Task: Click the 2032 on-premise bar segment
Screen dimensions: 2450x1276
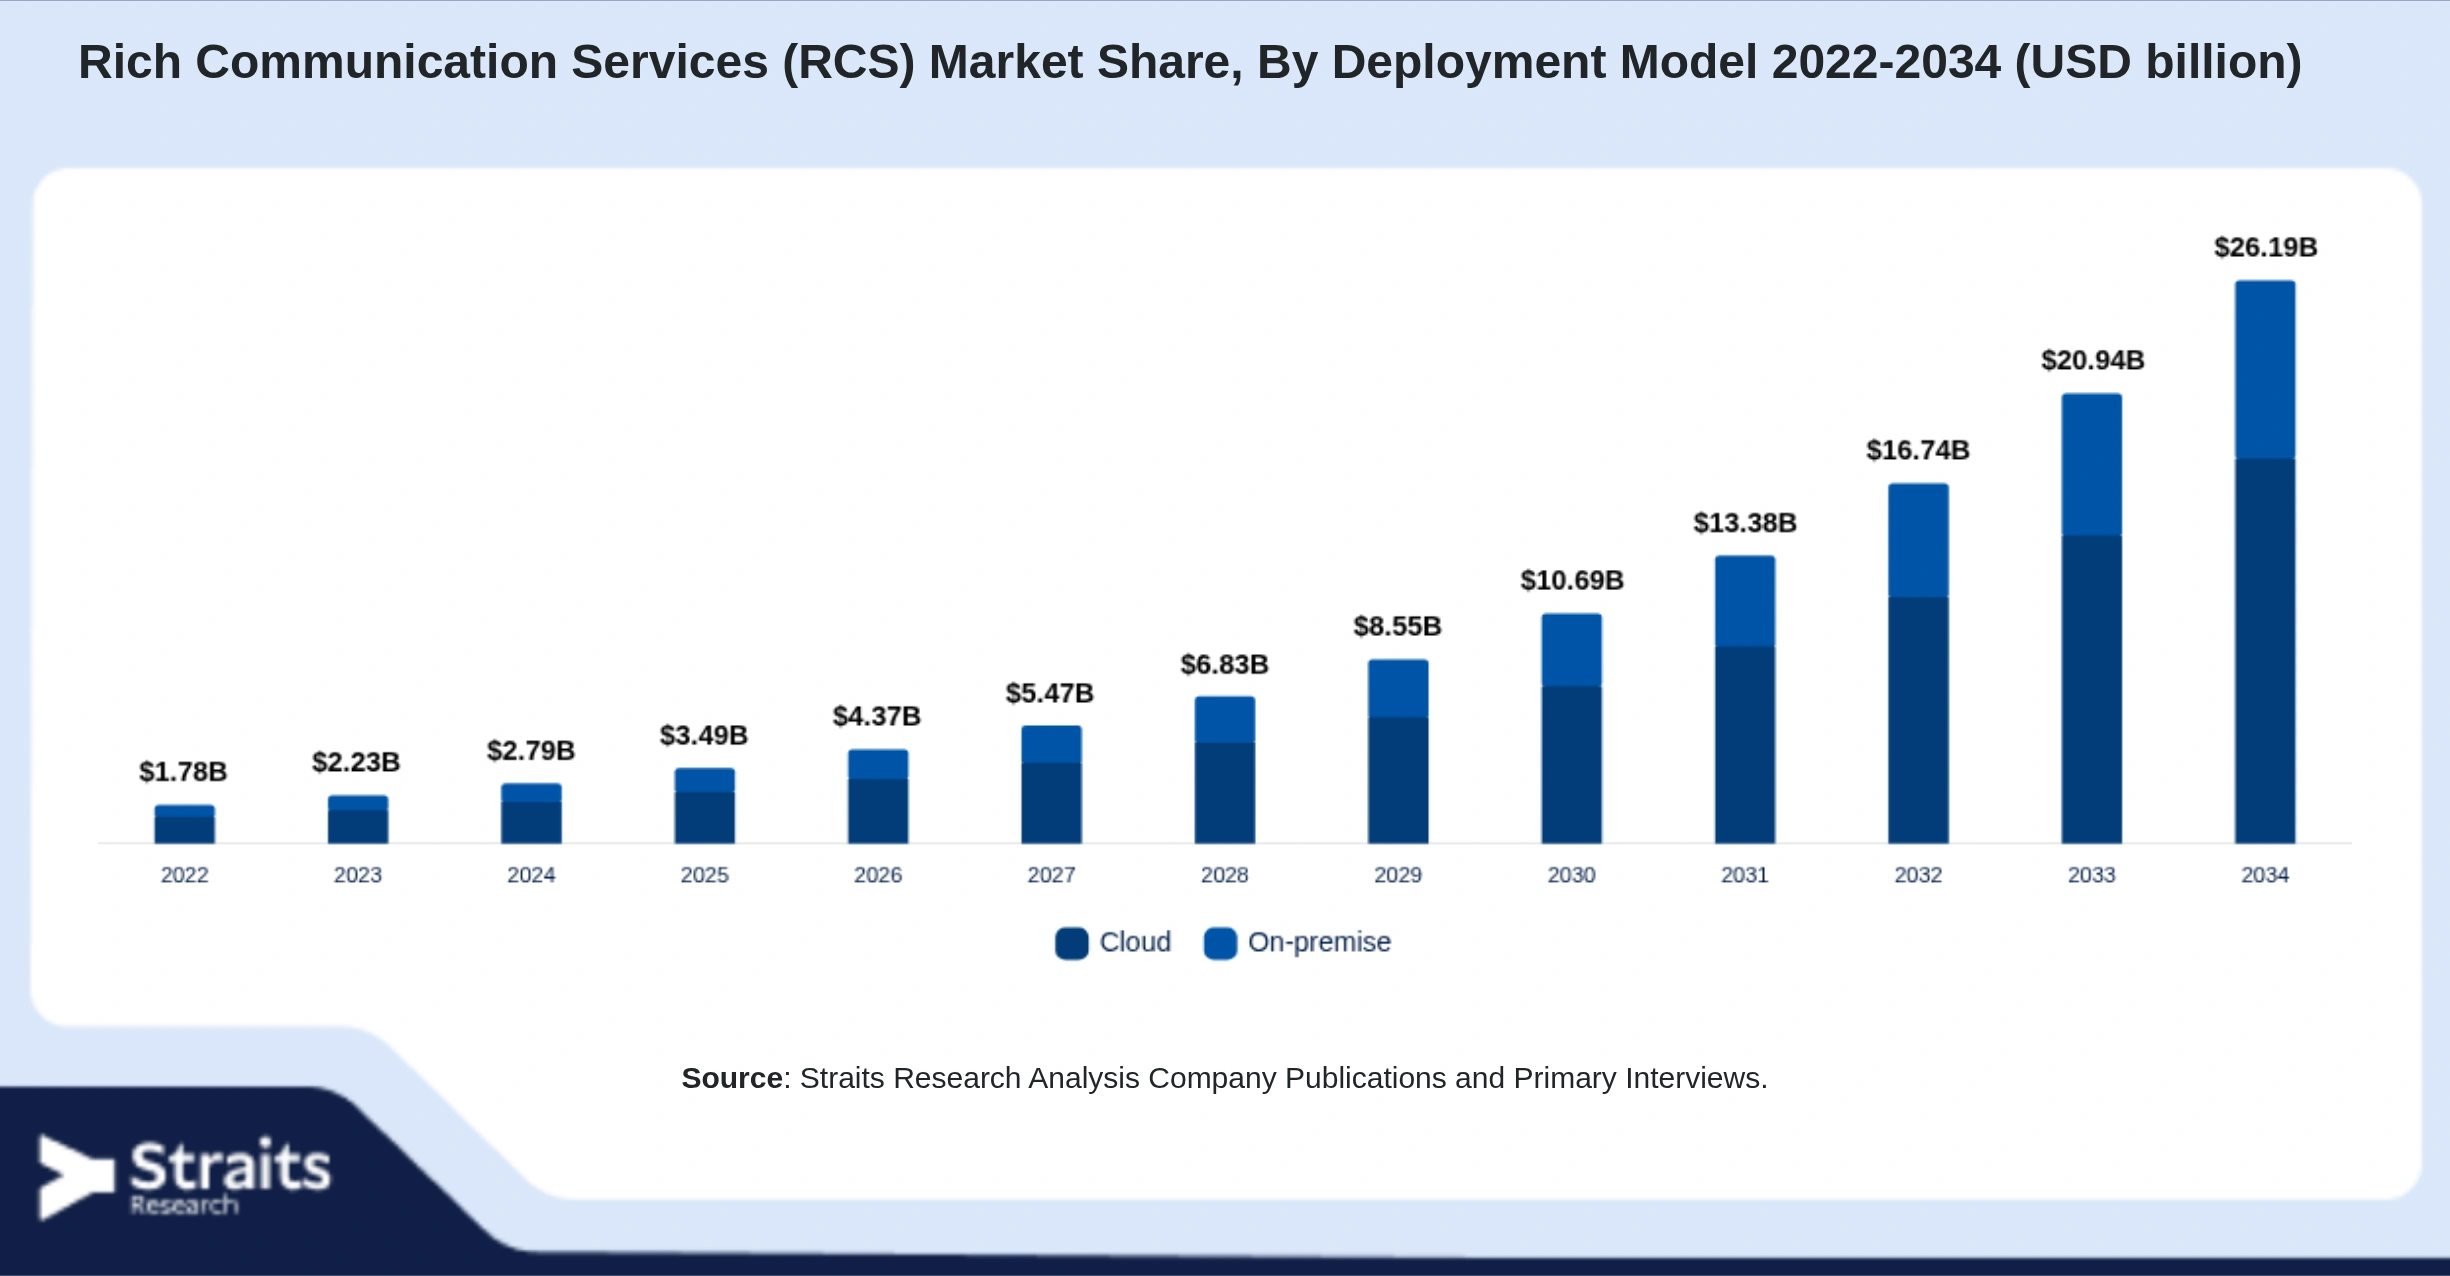Action: pyautogui.click(x=1918, y=540)
